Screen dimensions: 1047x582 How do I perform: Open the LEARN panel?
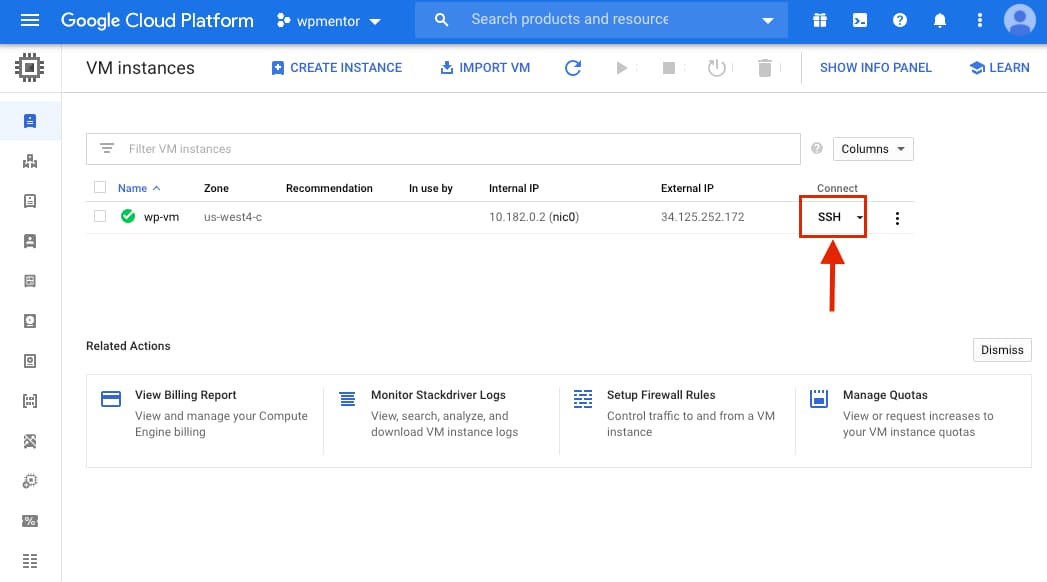click(1000, 67)
